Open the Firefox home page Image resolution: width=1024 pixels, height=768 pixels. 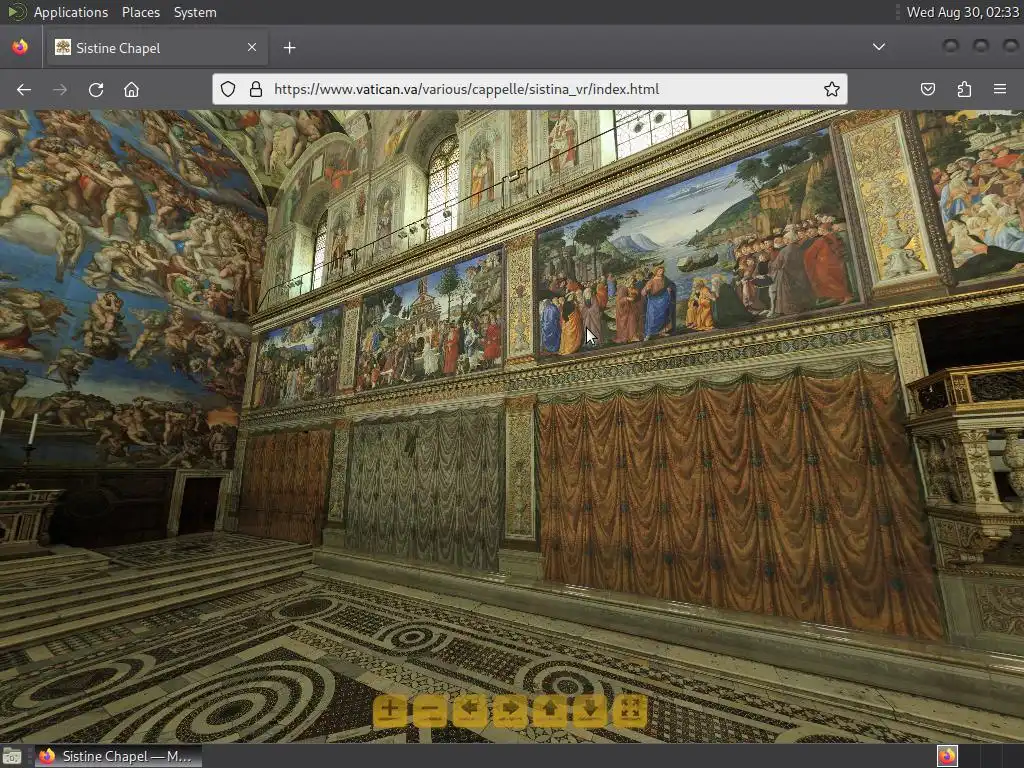coord(132,89)
